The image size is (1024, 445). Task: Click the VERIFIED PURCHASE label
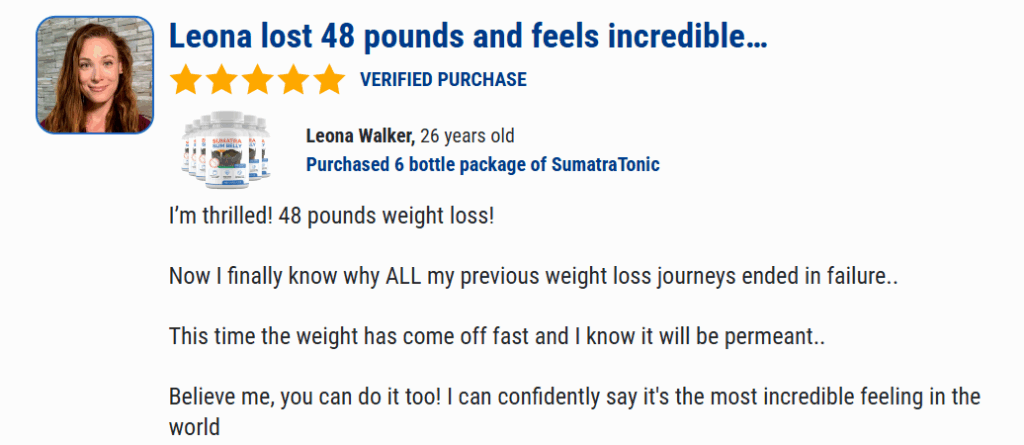(443, 80)
